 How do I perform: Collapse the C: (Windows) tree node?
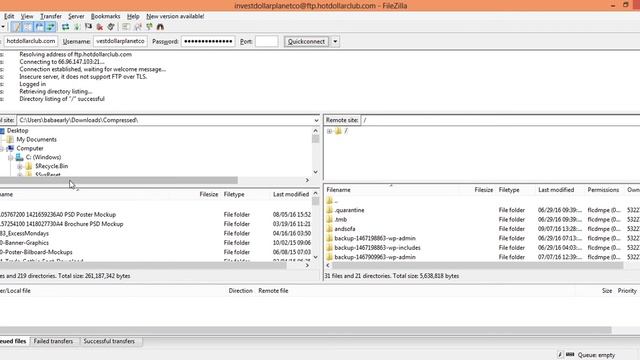click(x=11, y=158)
